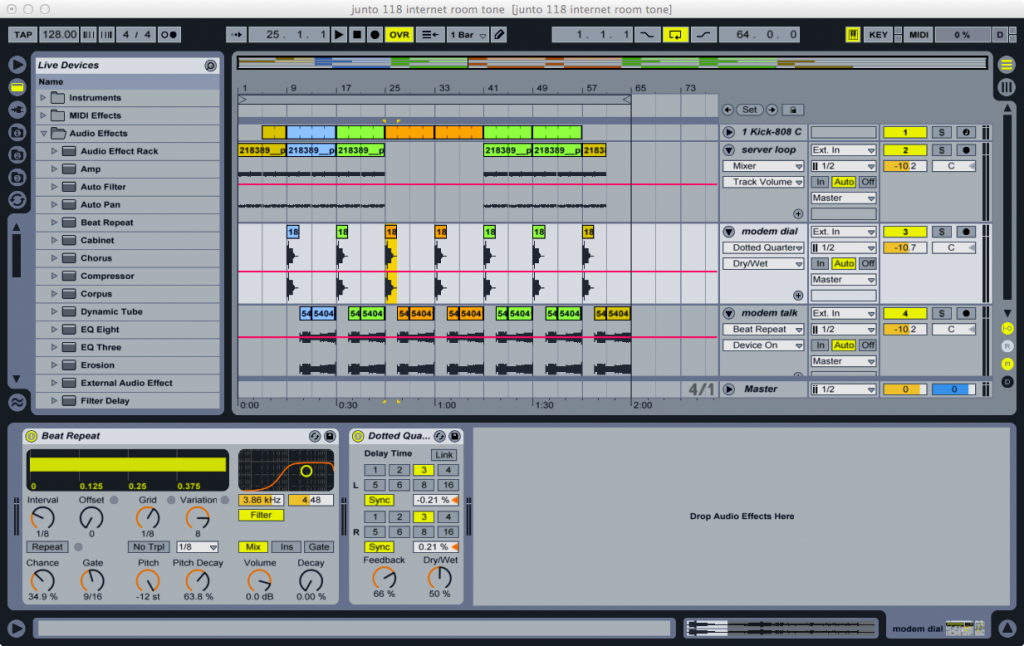This screenshot has width=1024, height=646.
Task: Click the punch-out switch
Action: [703, 35]
